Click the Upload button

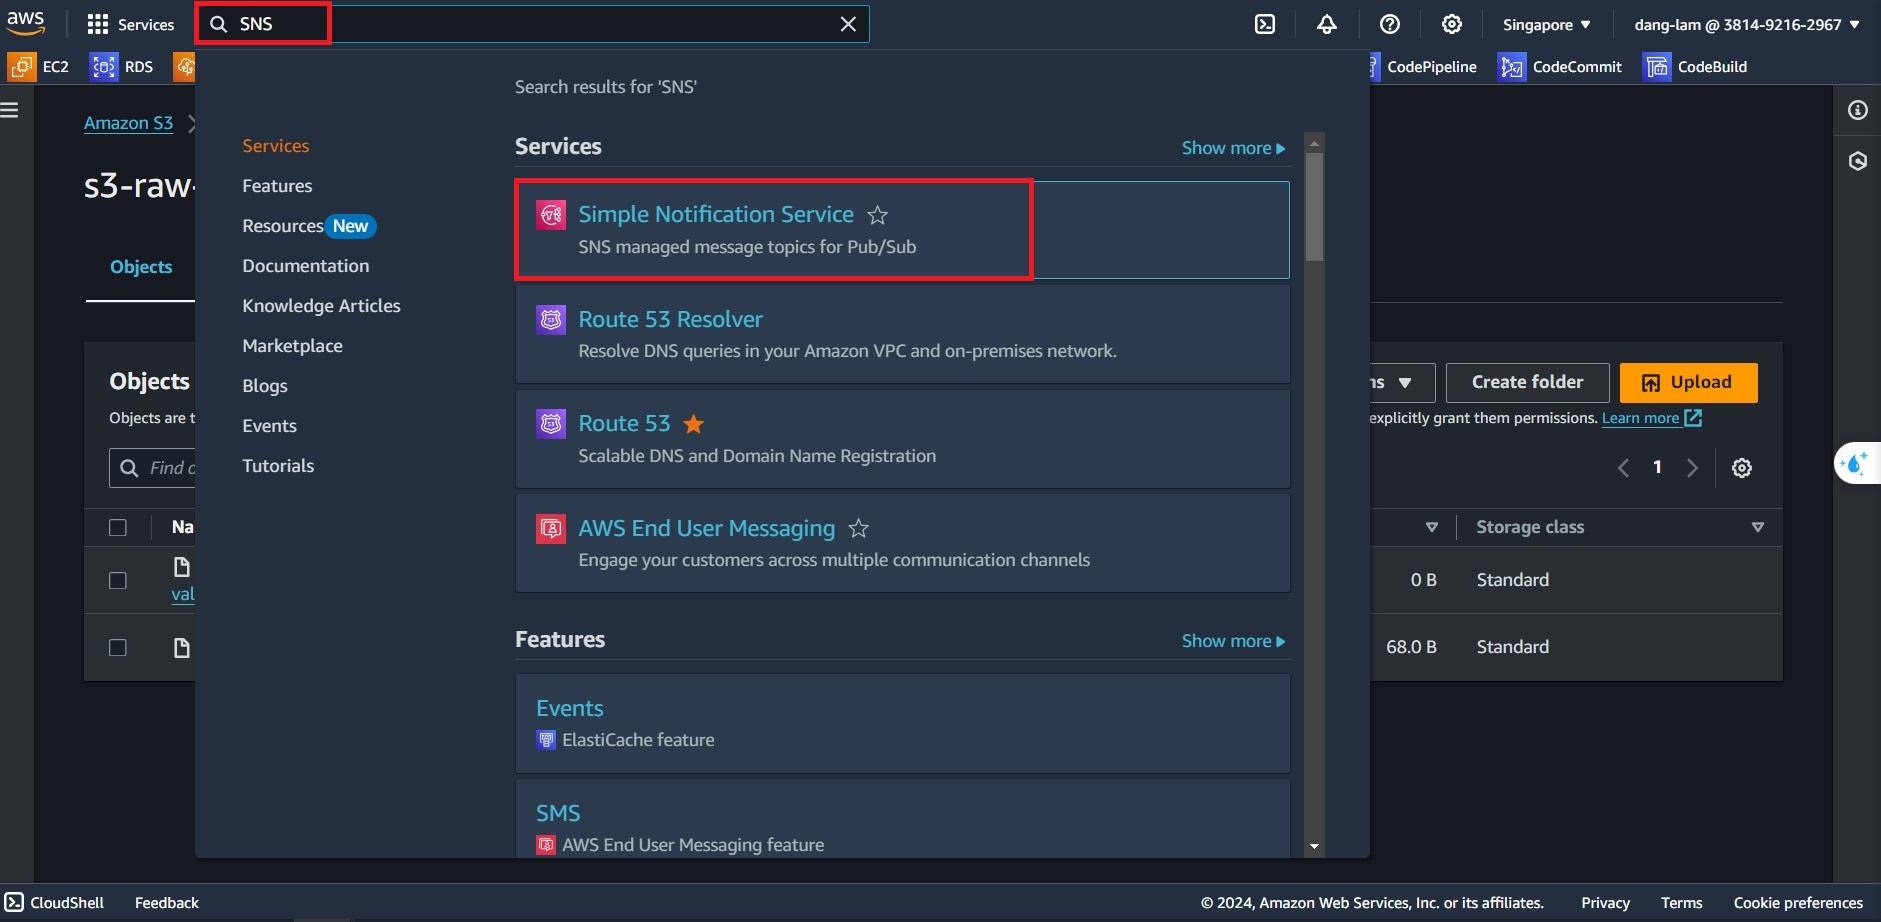[x=1688, y=382]
